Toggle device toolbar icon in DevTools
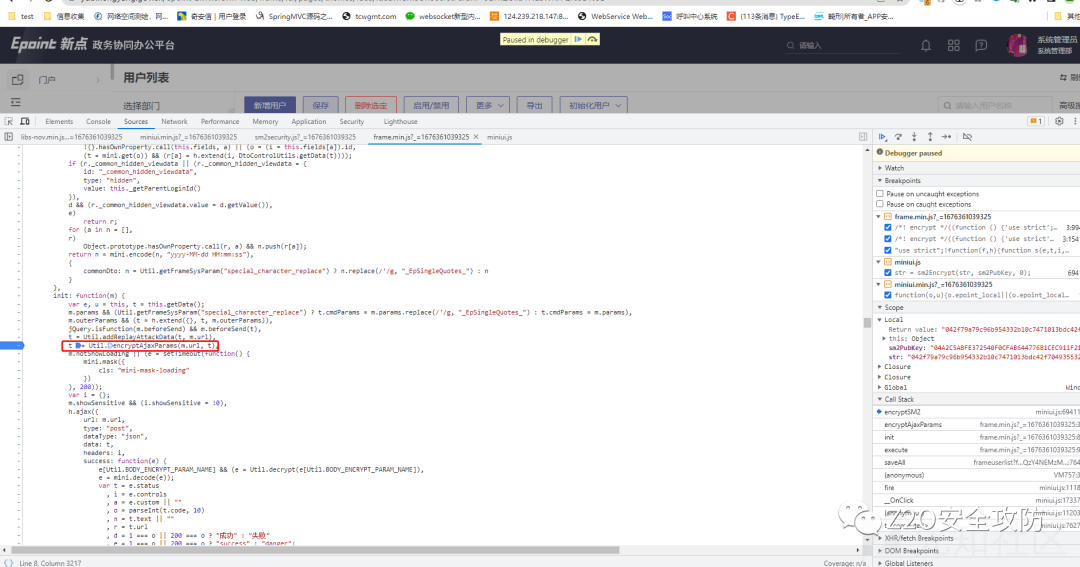The height and width of the screenshot is (567, 1080). pyautogui.click(x=25, y=121)
